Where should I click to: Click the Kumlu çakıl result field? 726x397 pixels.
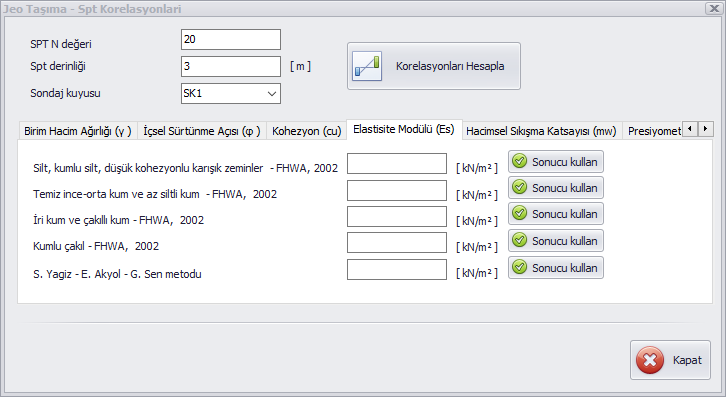pyautogui.click(x=397, y=243)
